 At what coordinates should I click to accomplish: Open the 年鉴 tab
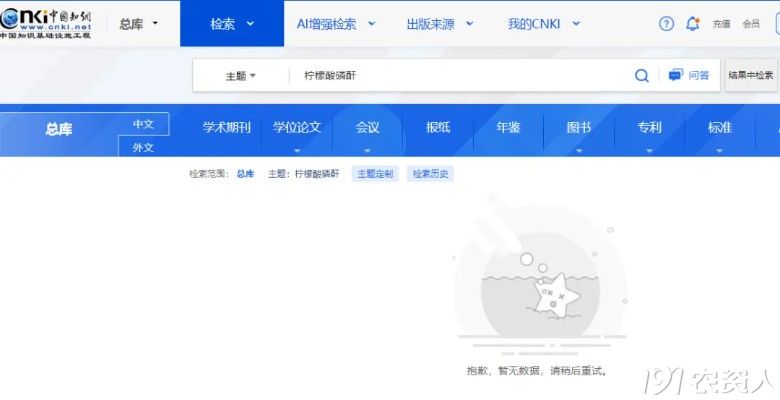click(508, 127)
